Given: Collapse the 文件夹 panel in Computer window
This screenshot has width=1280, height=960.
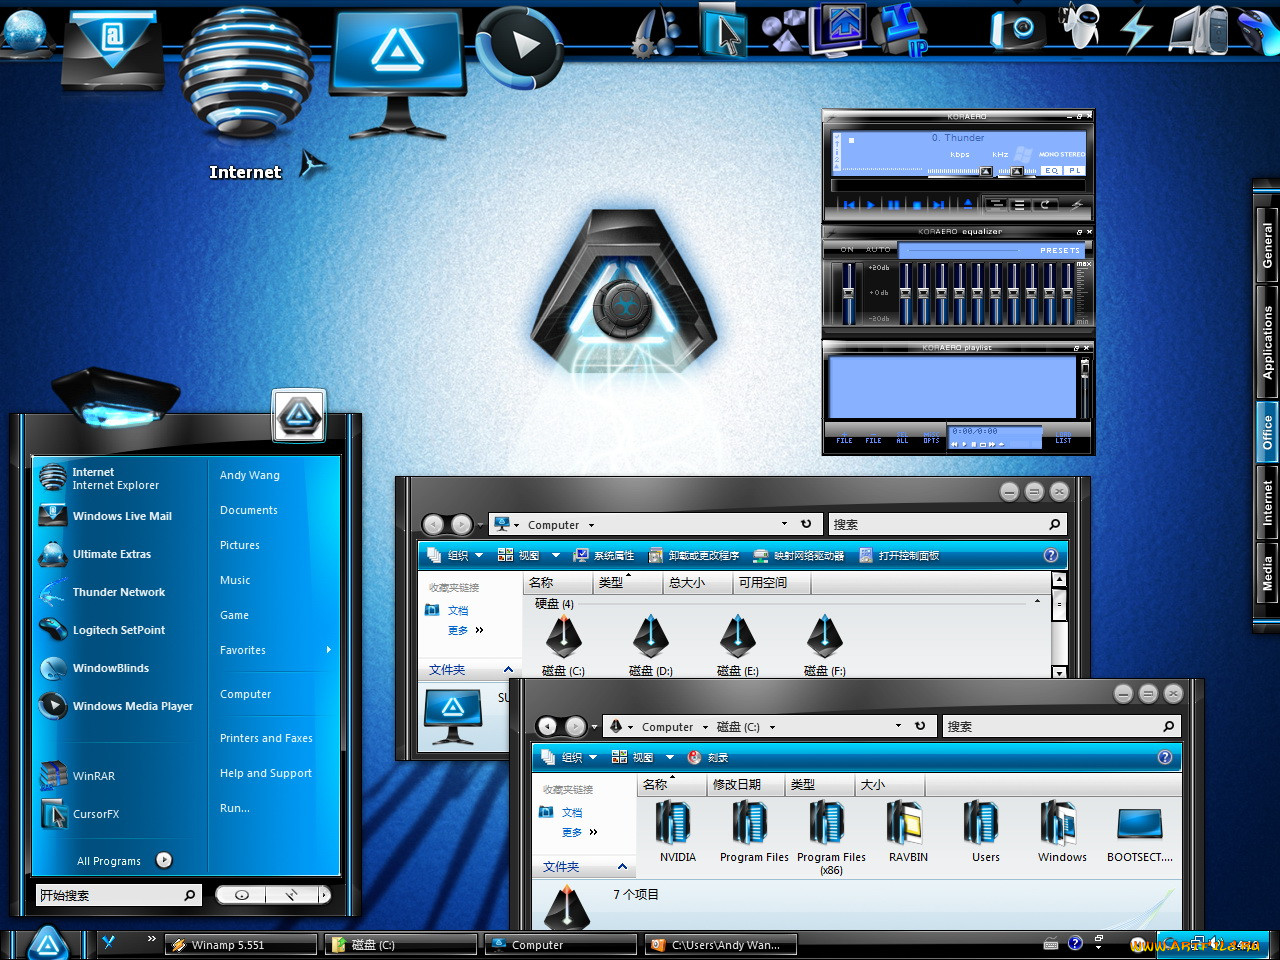Looking at the screenshot, I should (508, 670).
